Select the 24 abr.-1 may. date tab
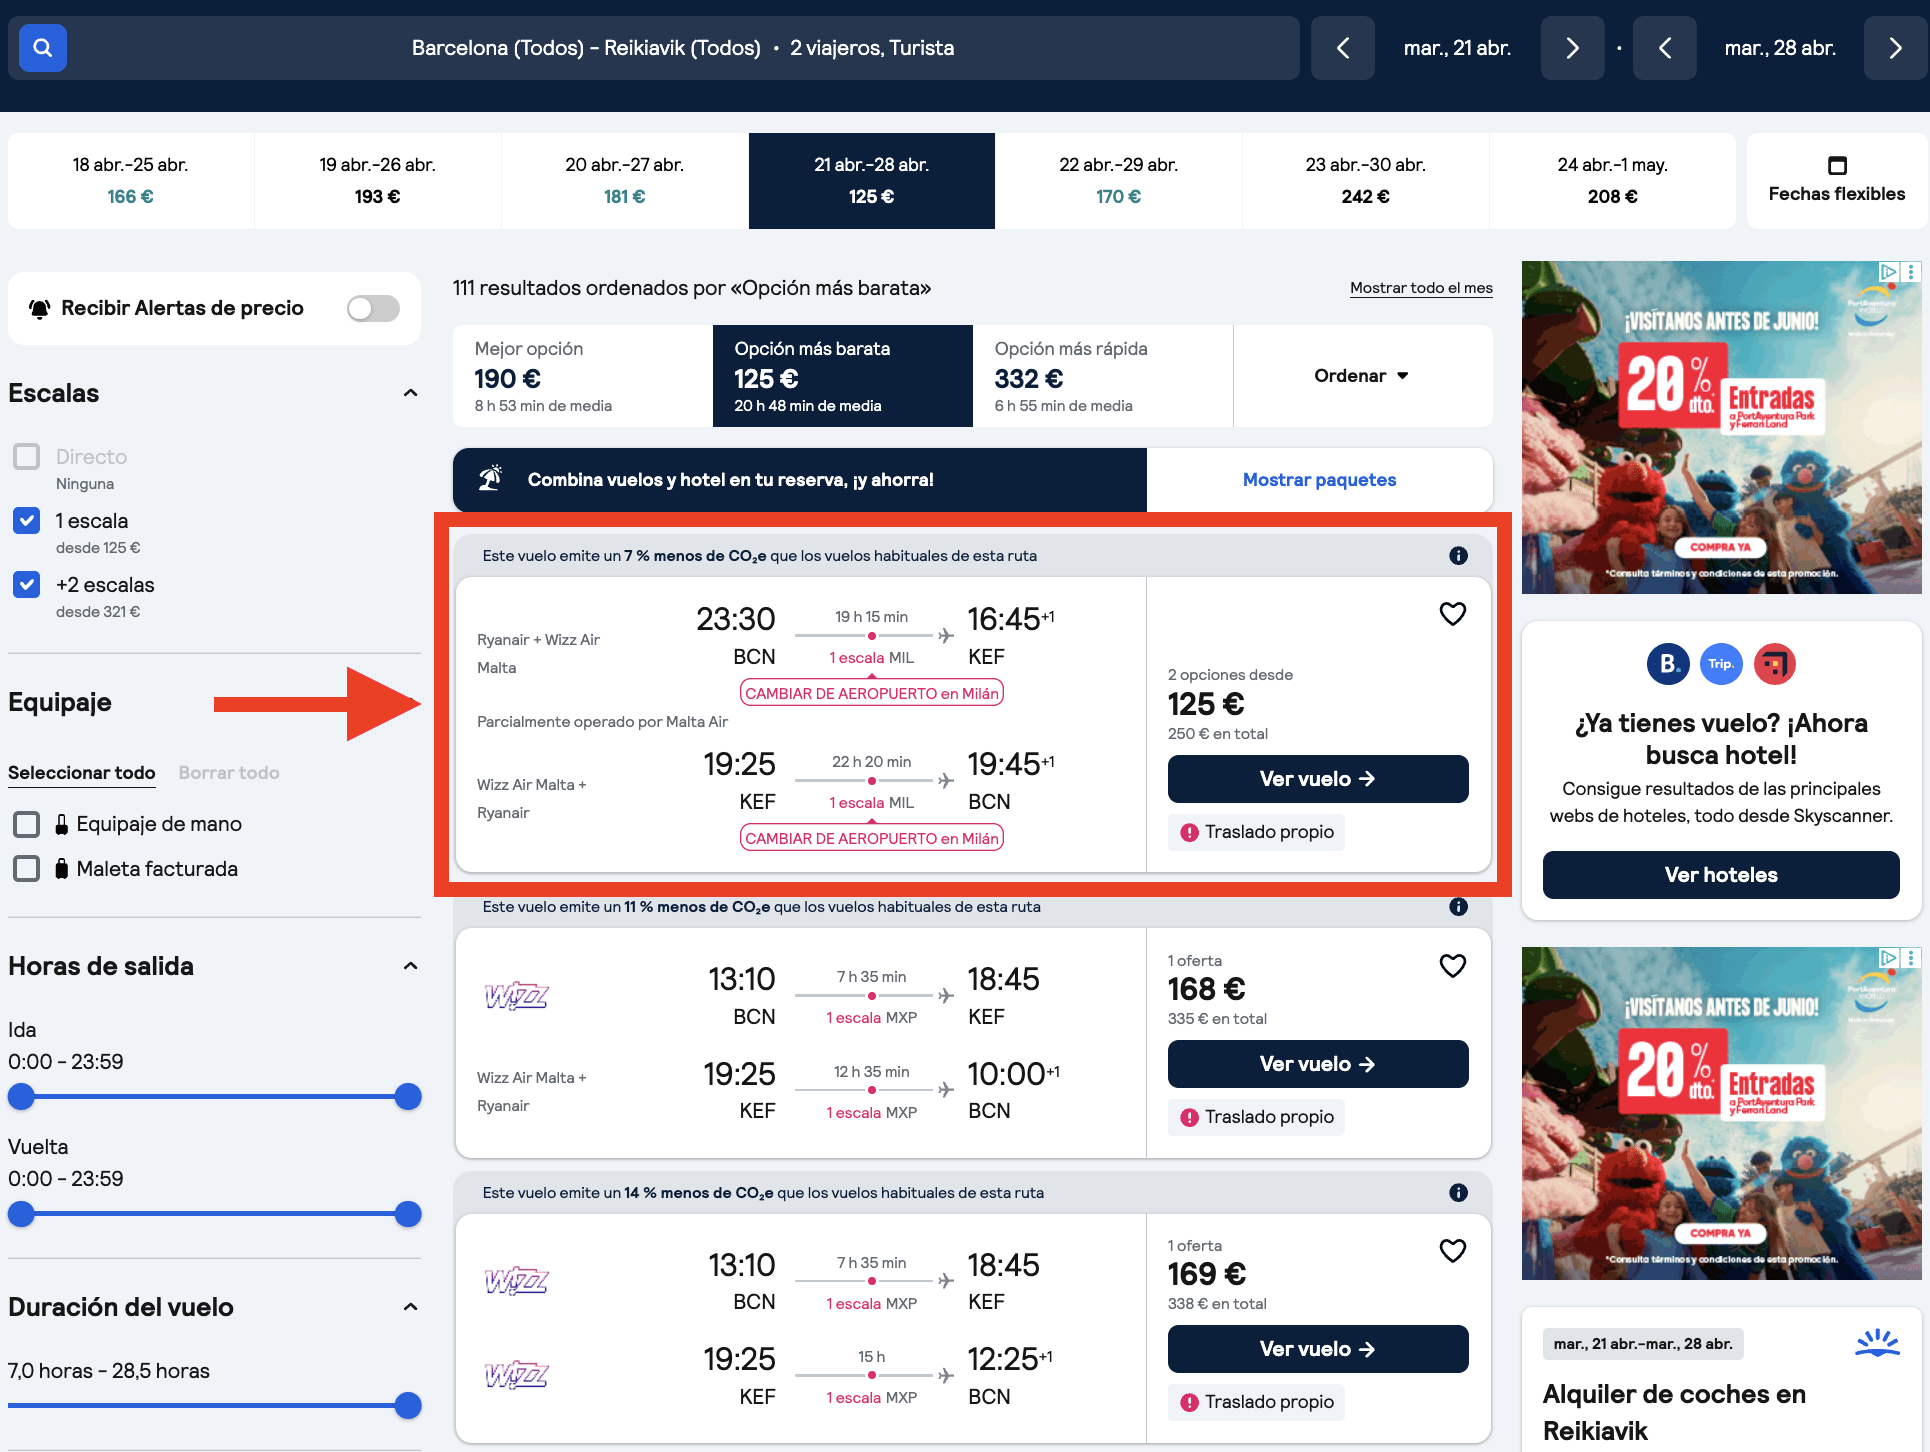 (1613, 181)
